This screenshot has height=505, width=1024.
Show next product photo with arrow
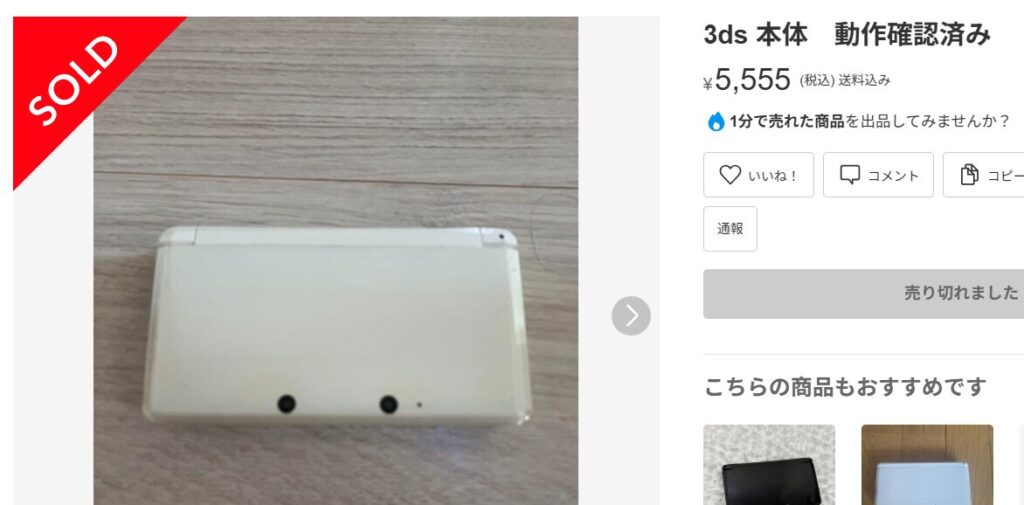click(x=631, y=316)
